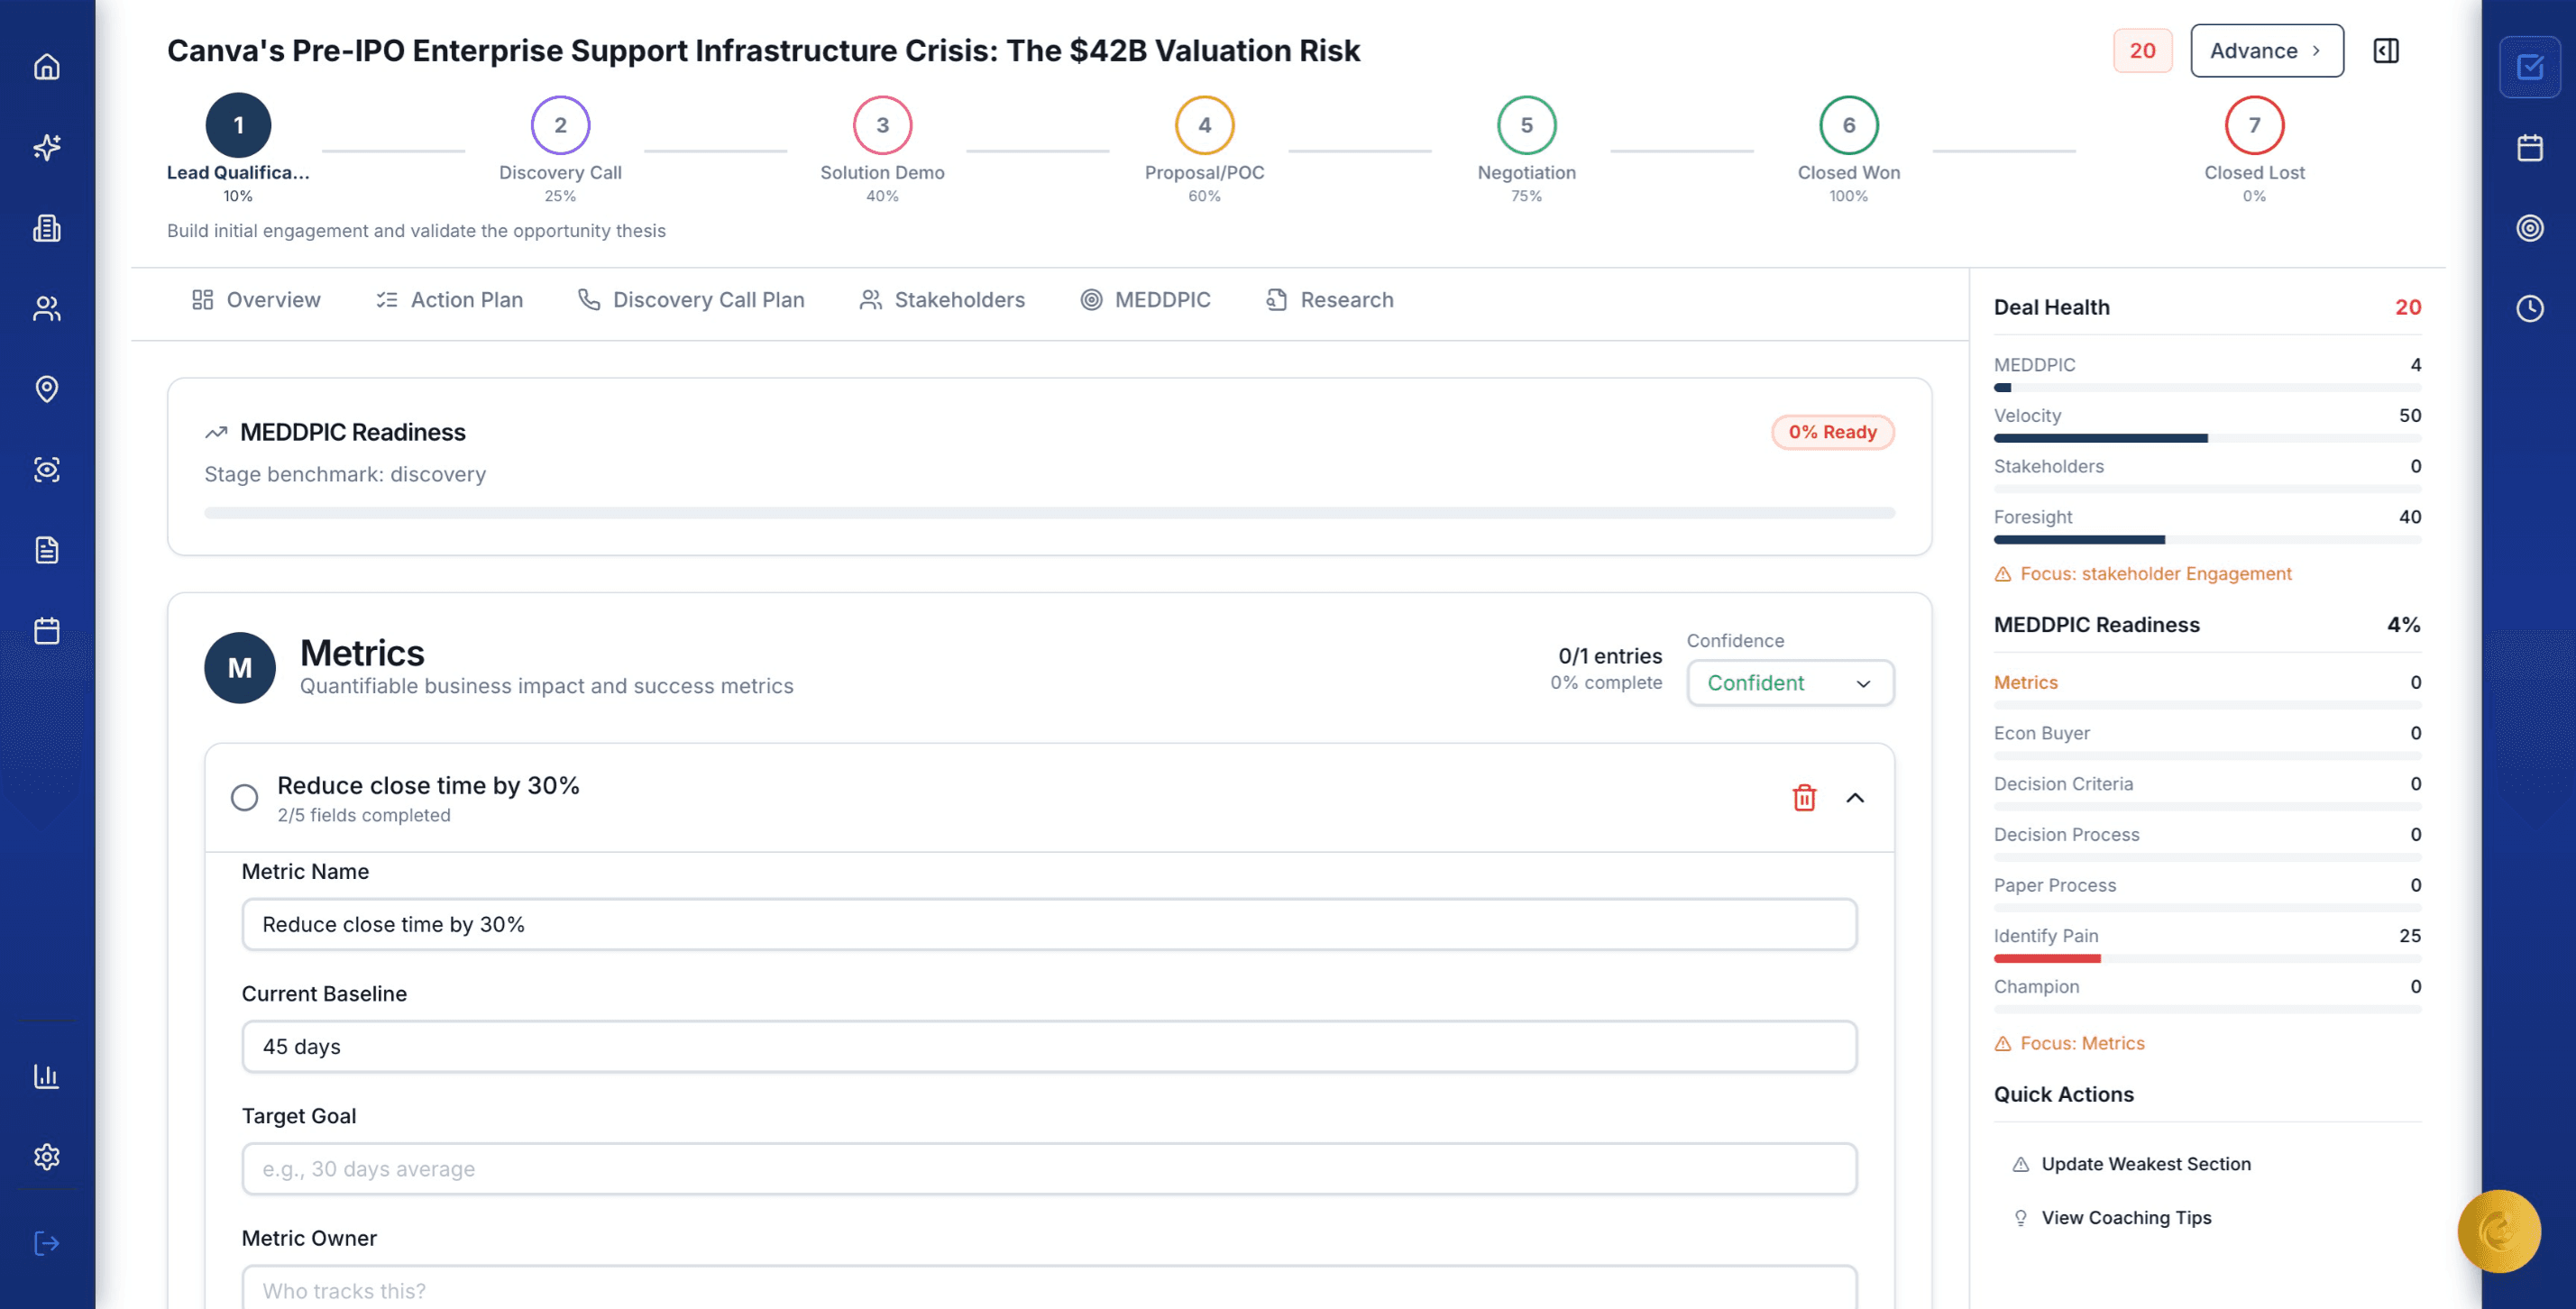The image size is (2576, 1309).
Task: Open the Discovery Call Plan tab
Action: 691,300
